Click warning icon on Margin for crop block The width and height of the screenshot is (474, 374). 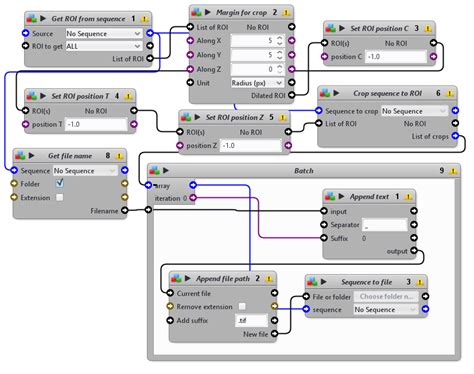pos(286,13)
